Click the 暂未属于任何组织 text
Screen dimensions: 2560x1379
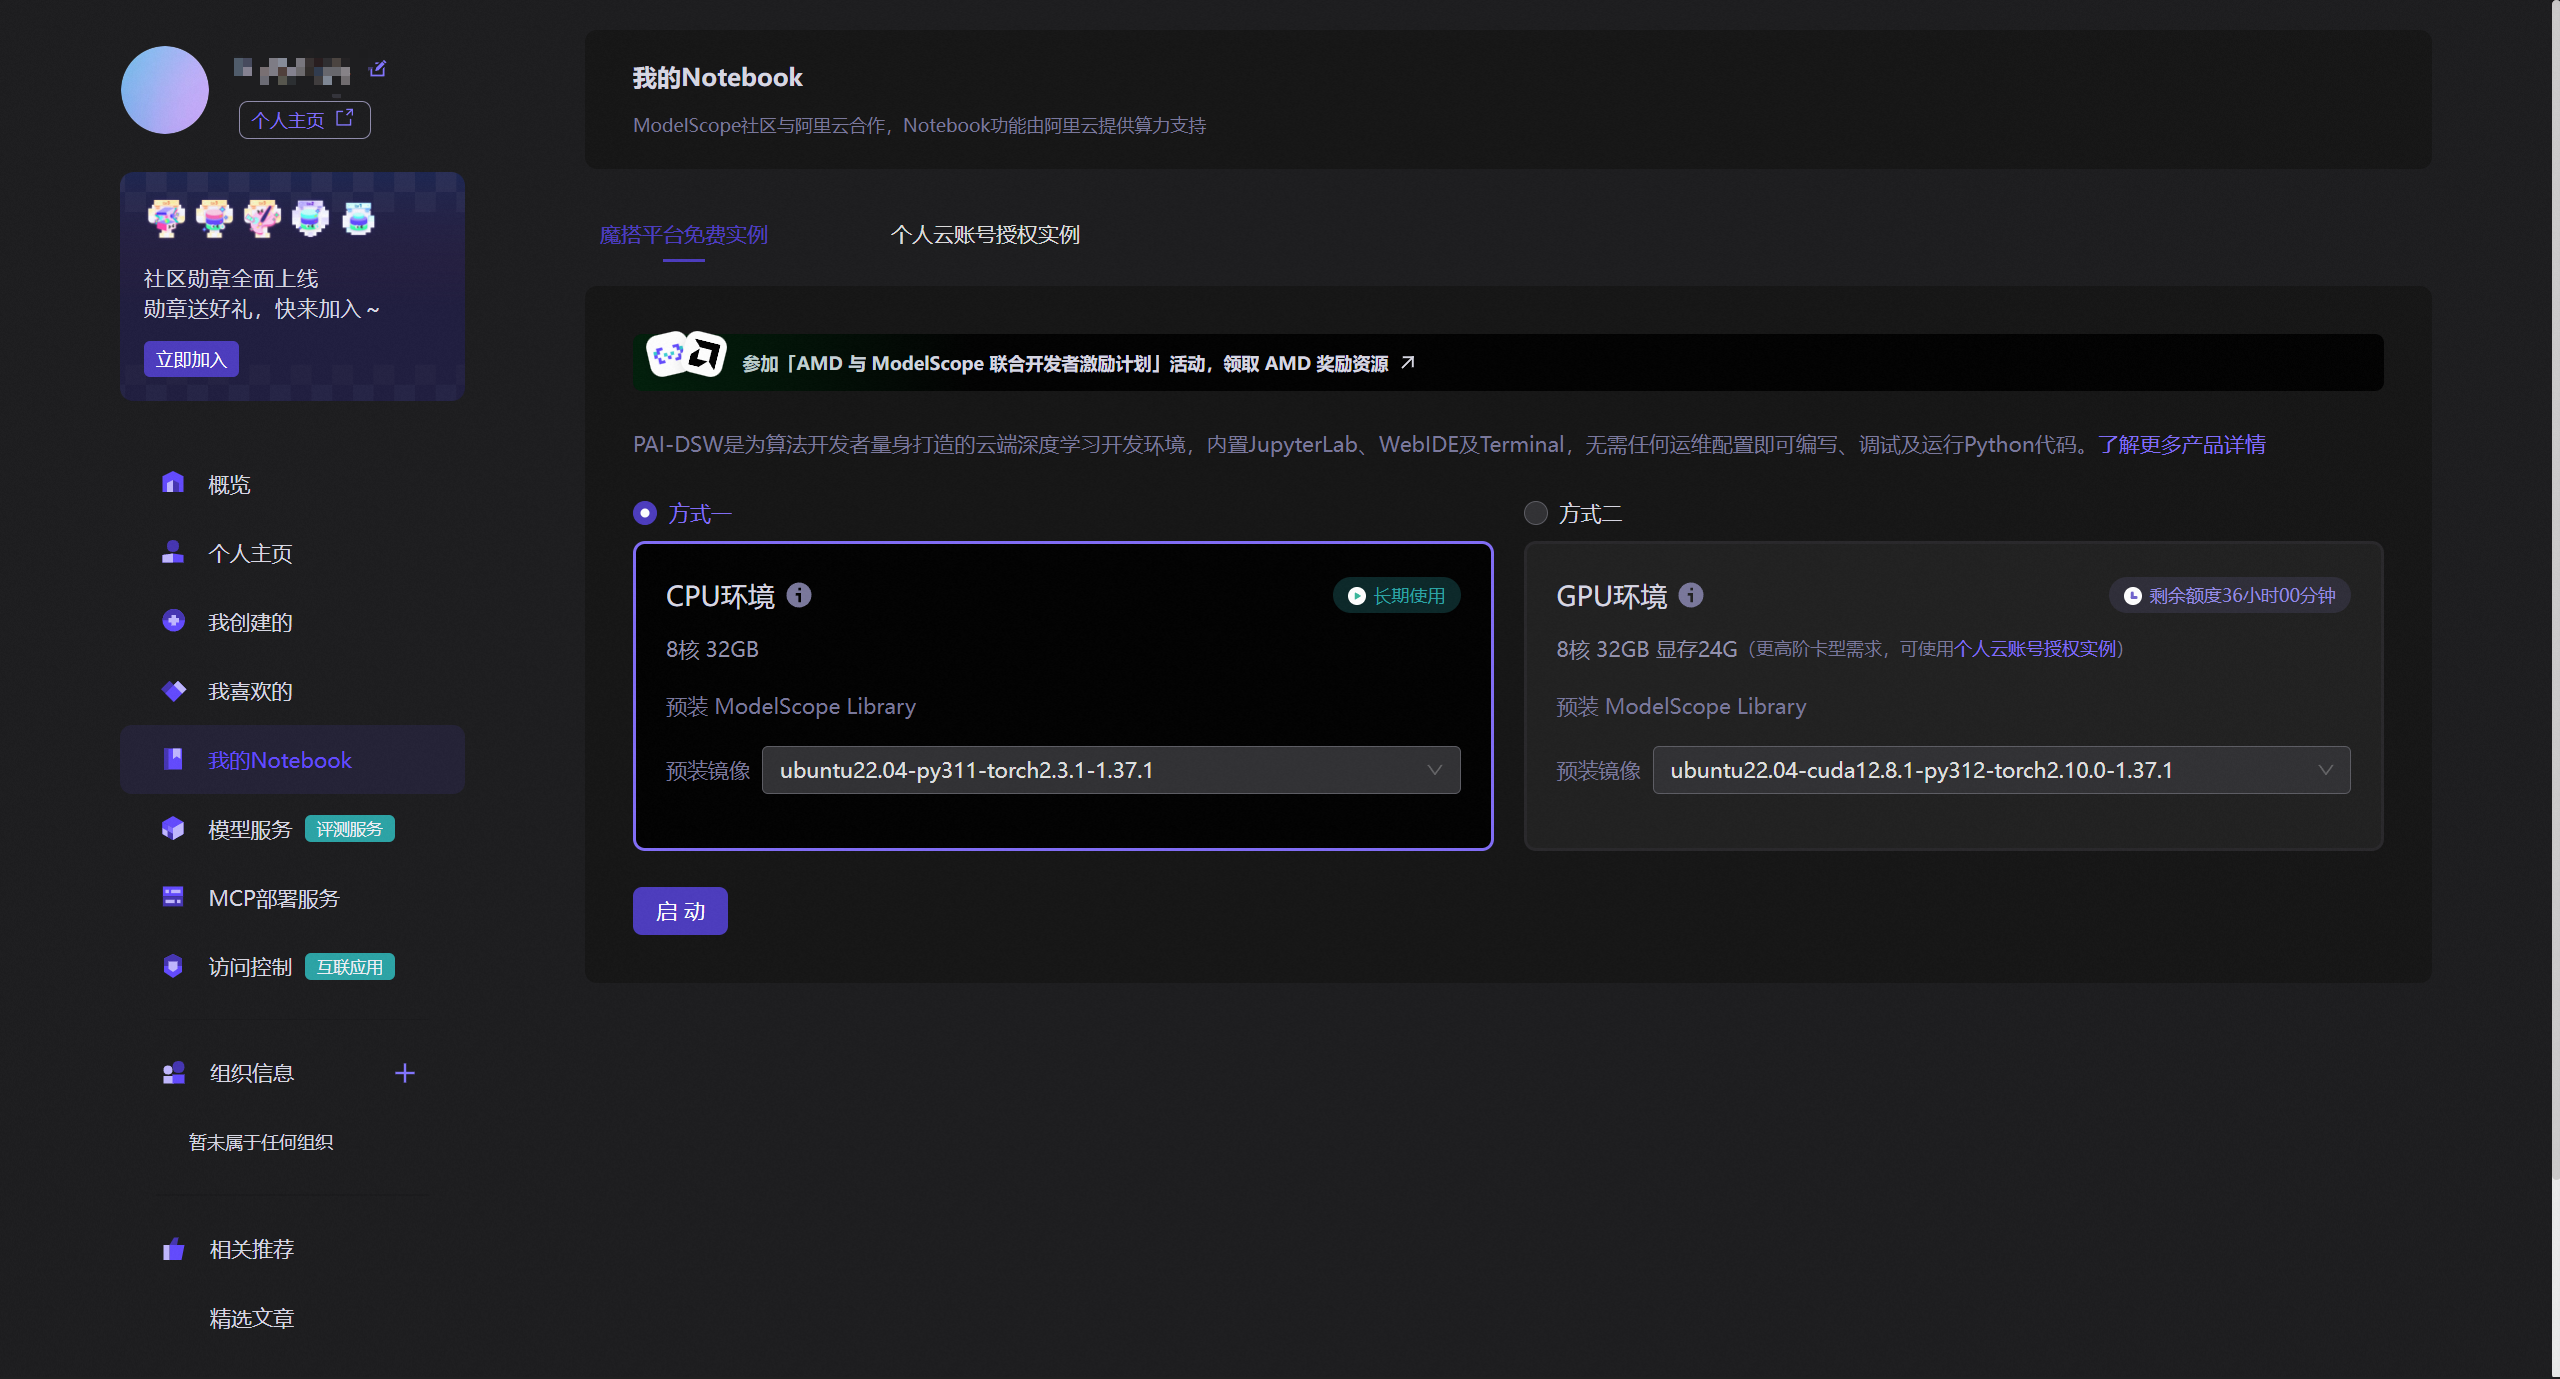pos(261,1142)
